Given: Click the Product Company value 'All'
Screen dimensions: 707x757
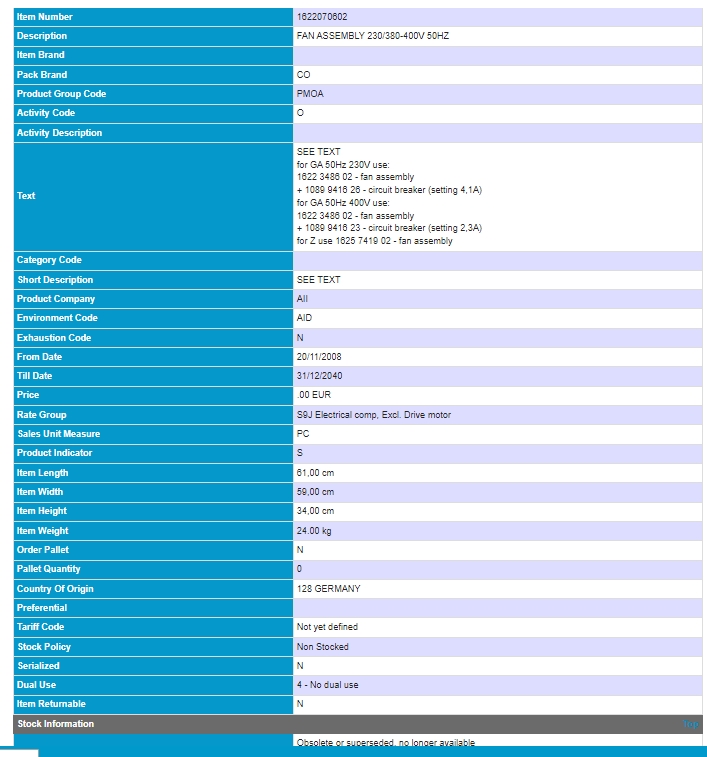Looking at the screenshot, I should 302,299.
